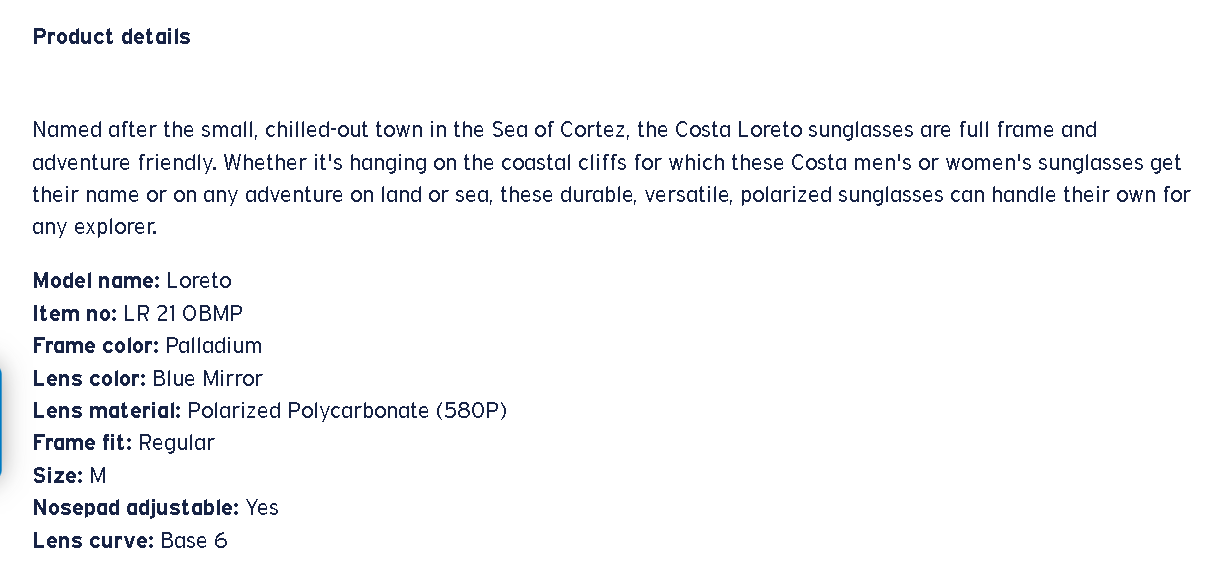Click the Lens curve label
This screenshot has height=585, width=1212.
[x=93, y=541]
